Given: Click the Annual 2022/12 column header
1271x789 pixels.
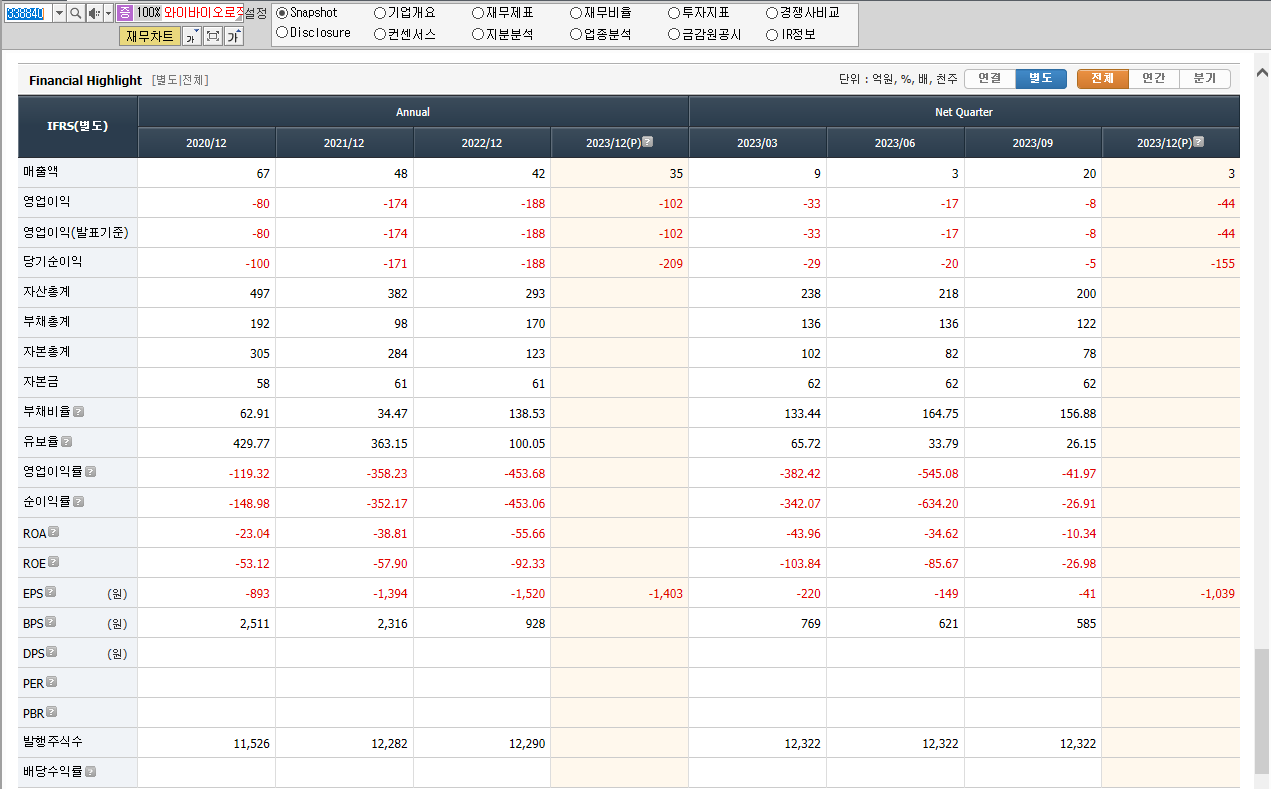Looking at the screenshot, I should coord(482,143).
